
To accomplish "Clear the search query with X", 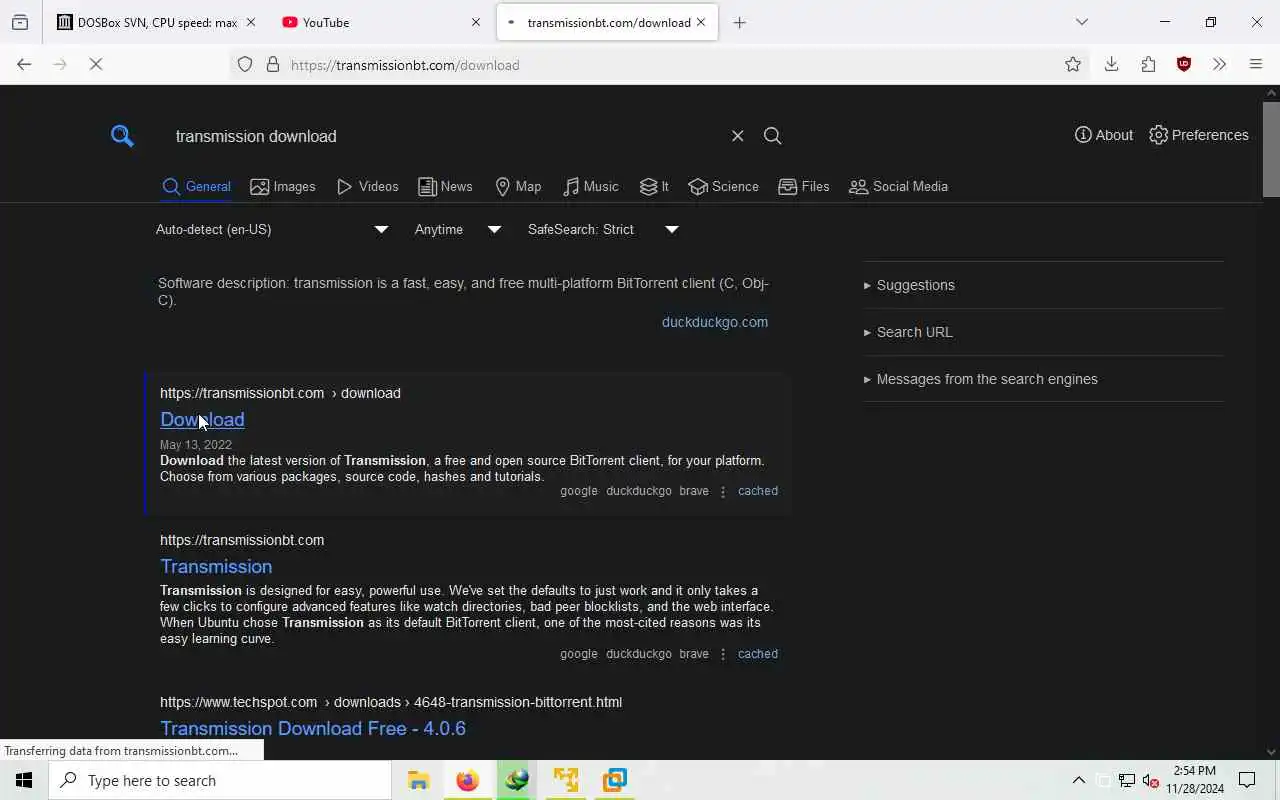I will point(737,136).
